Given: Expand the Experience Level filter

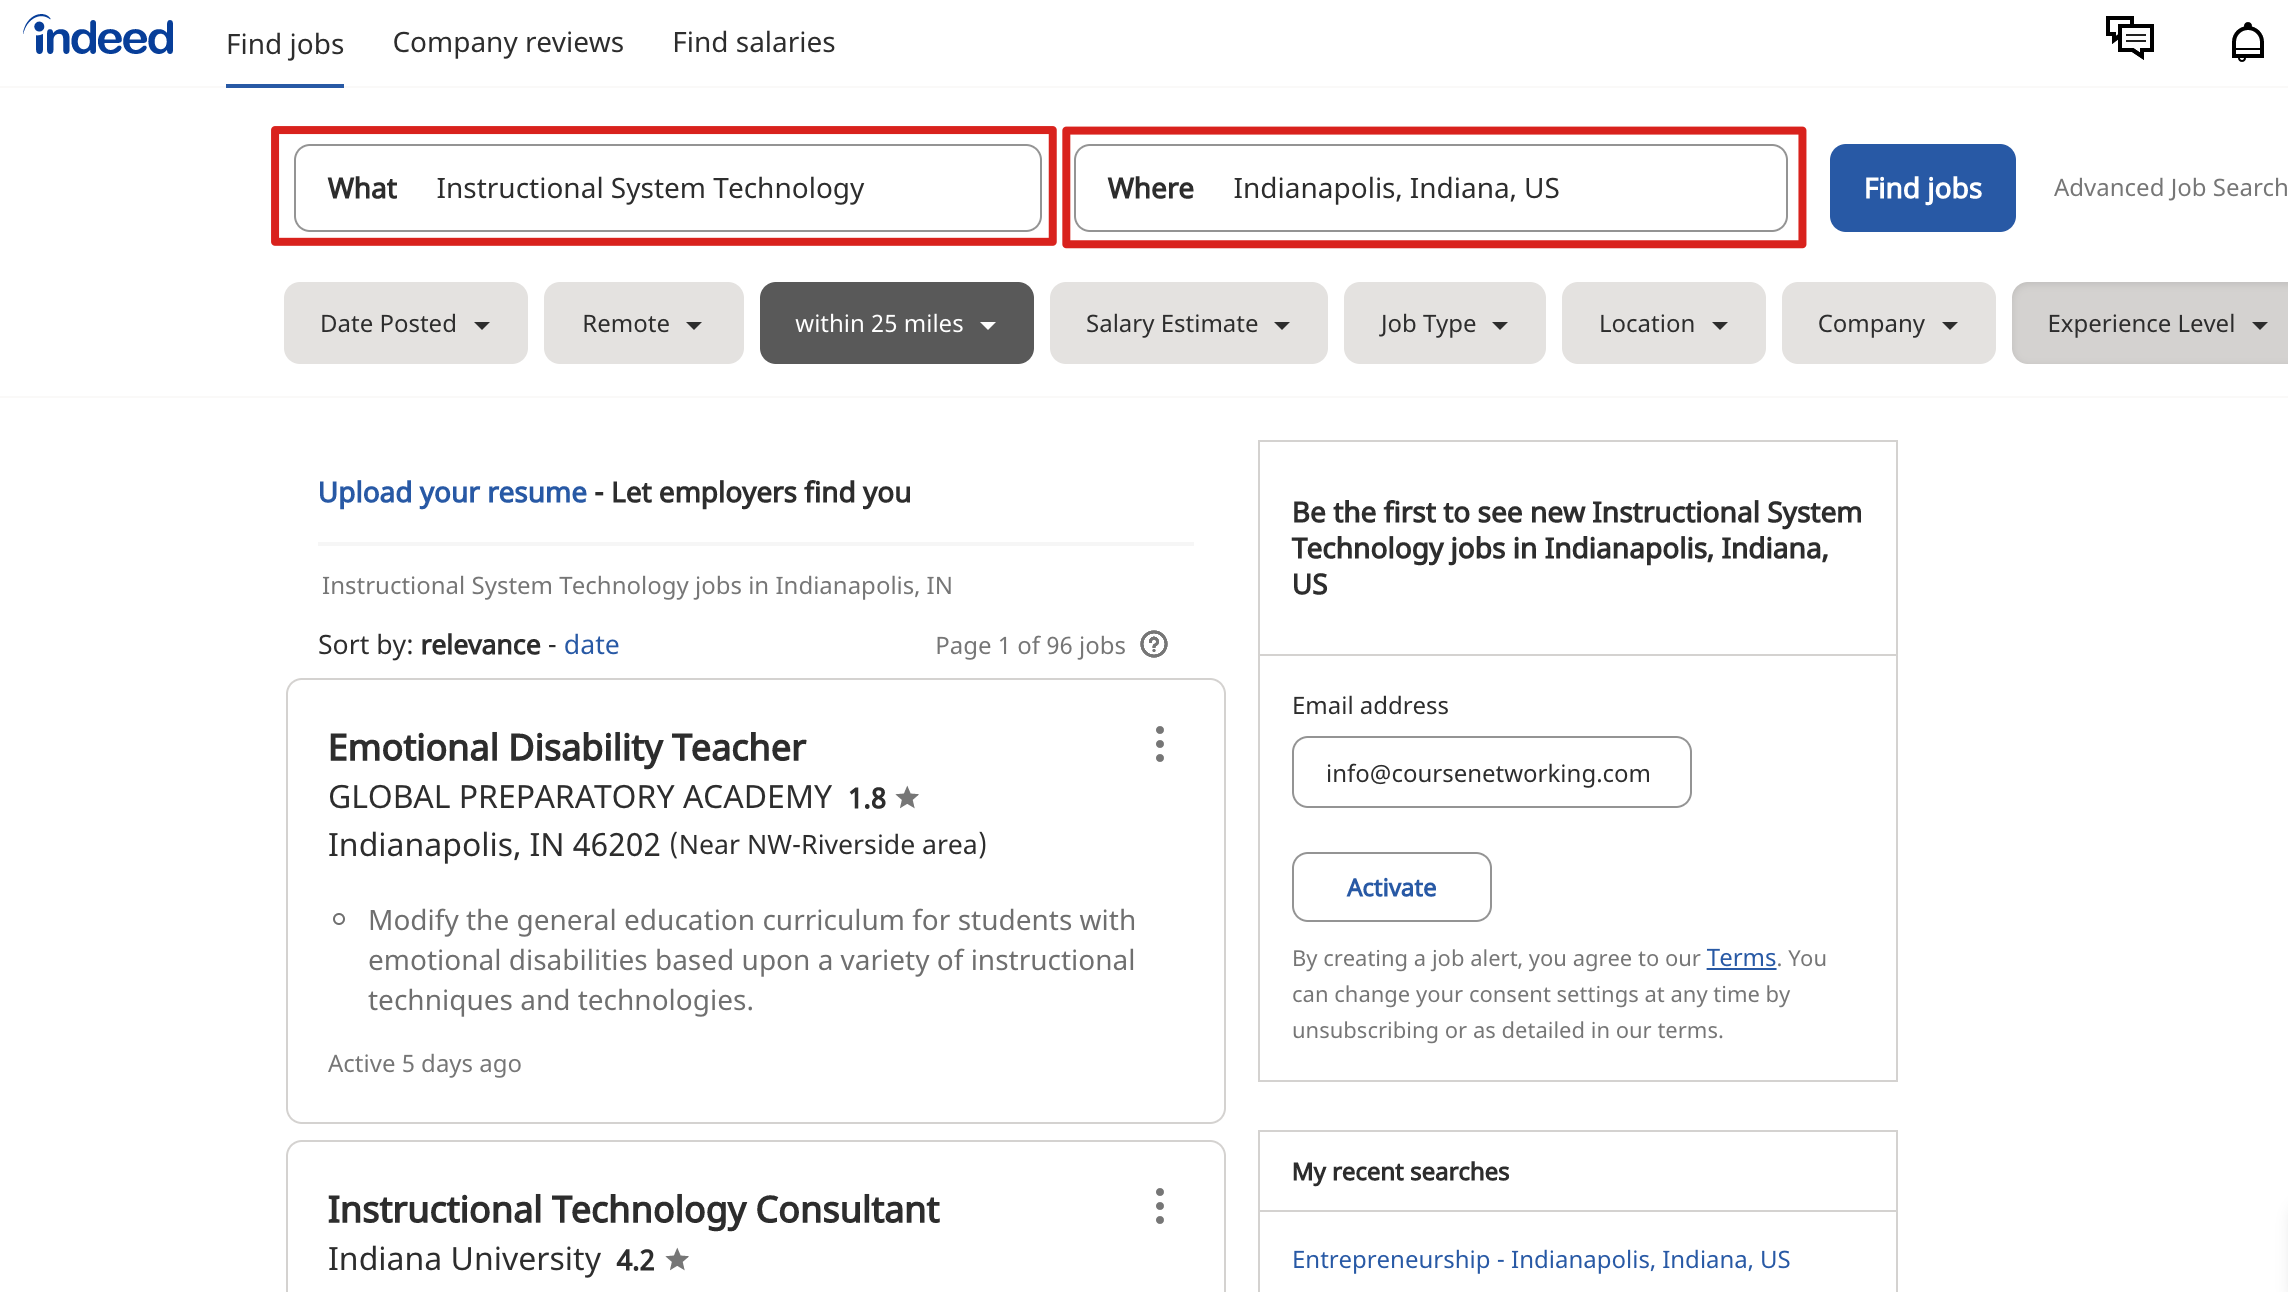Looking at the screenshot, I should click(x=2150, y=323).
